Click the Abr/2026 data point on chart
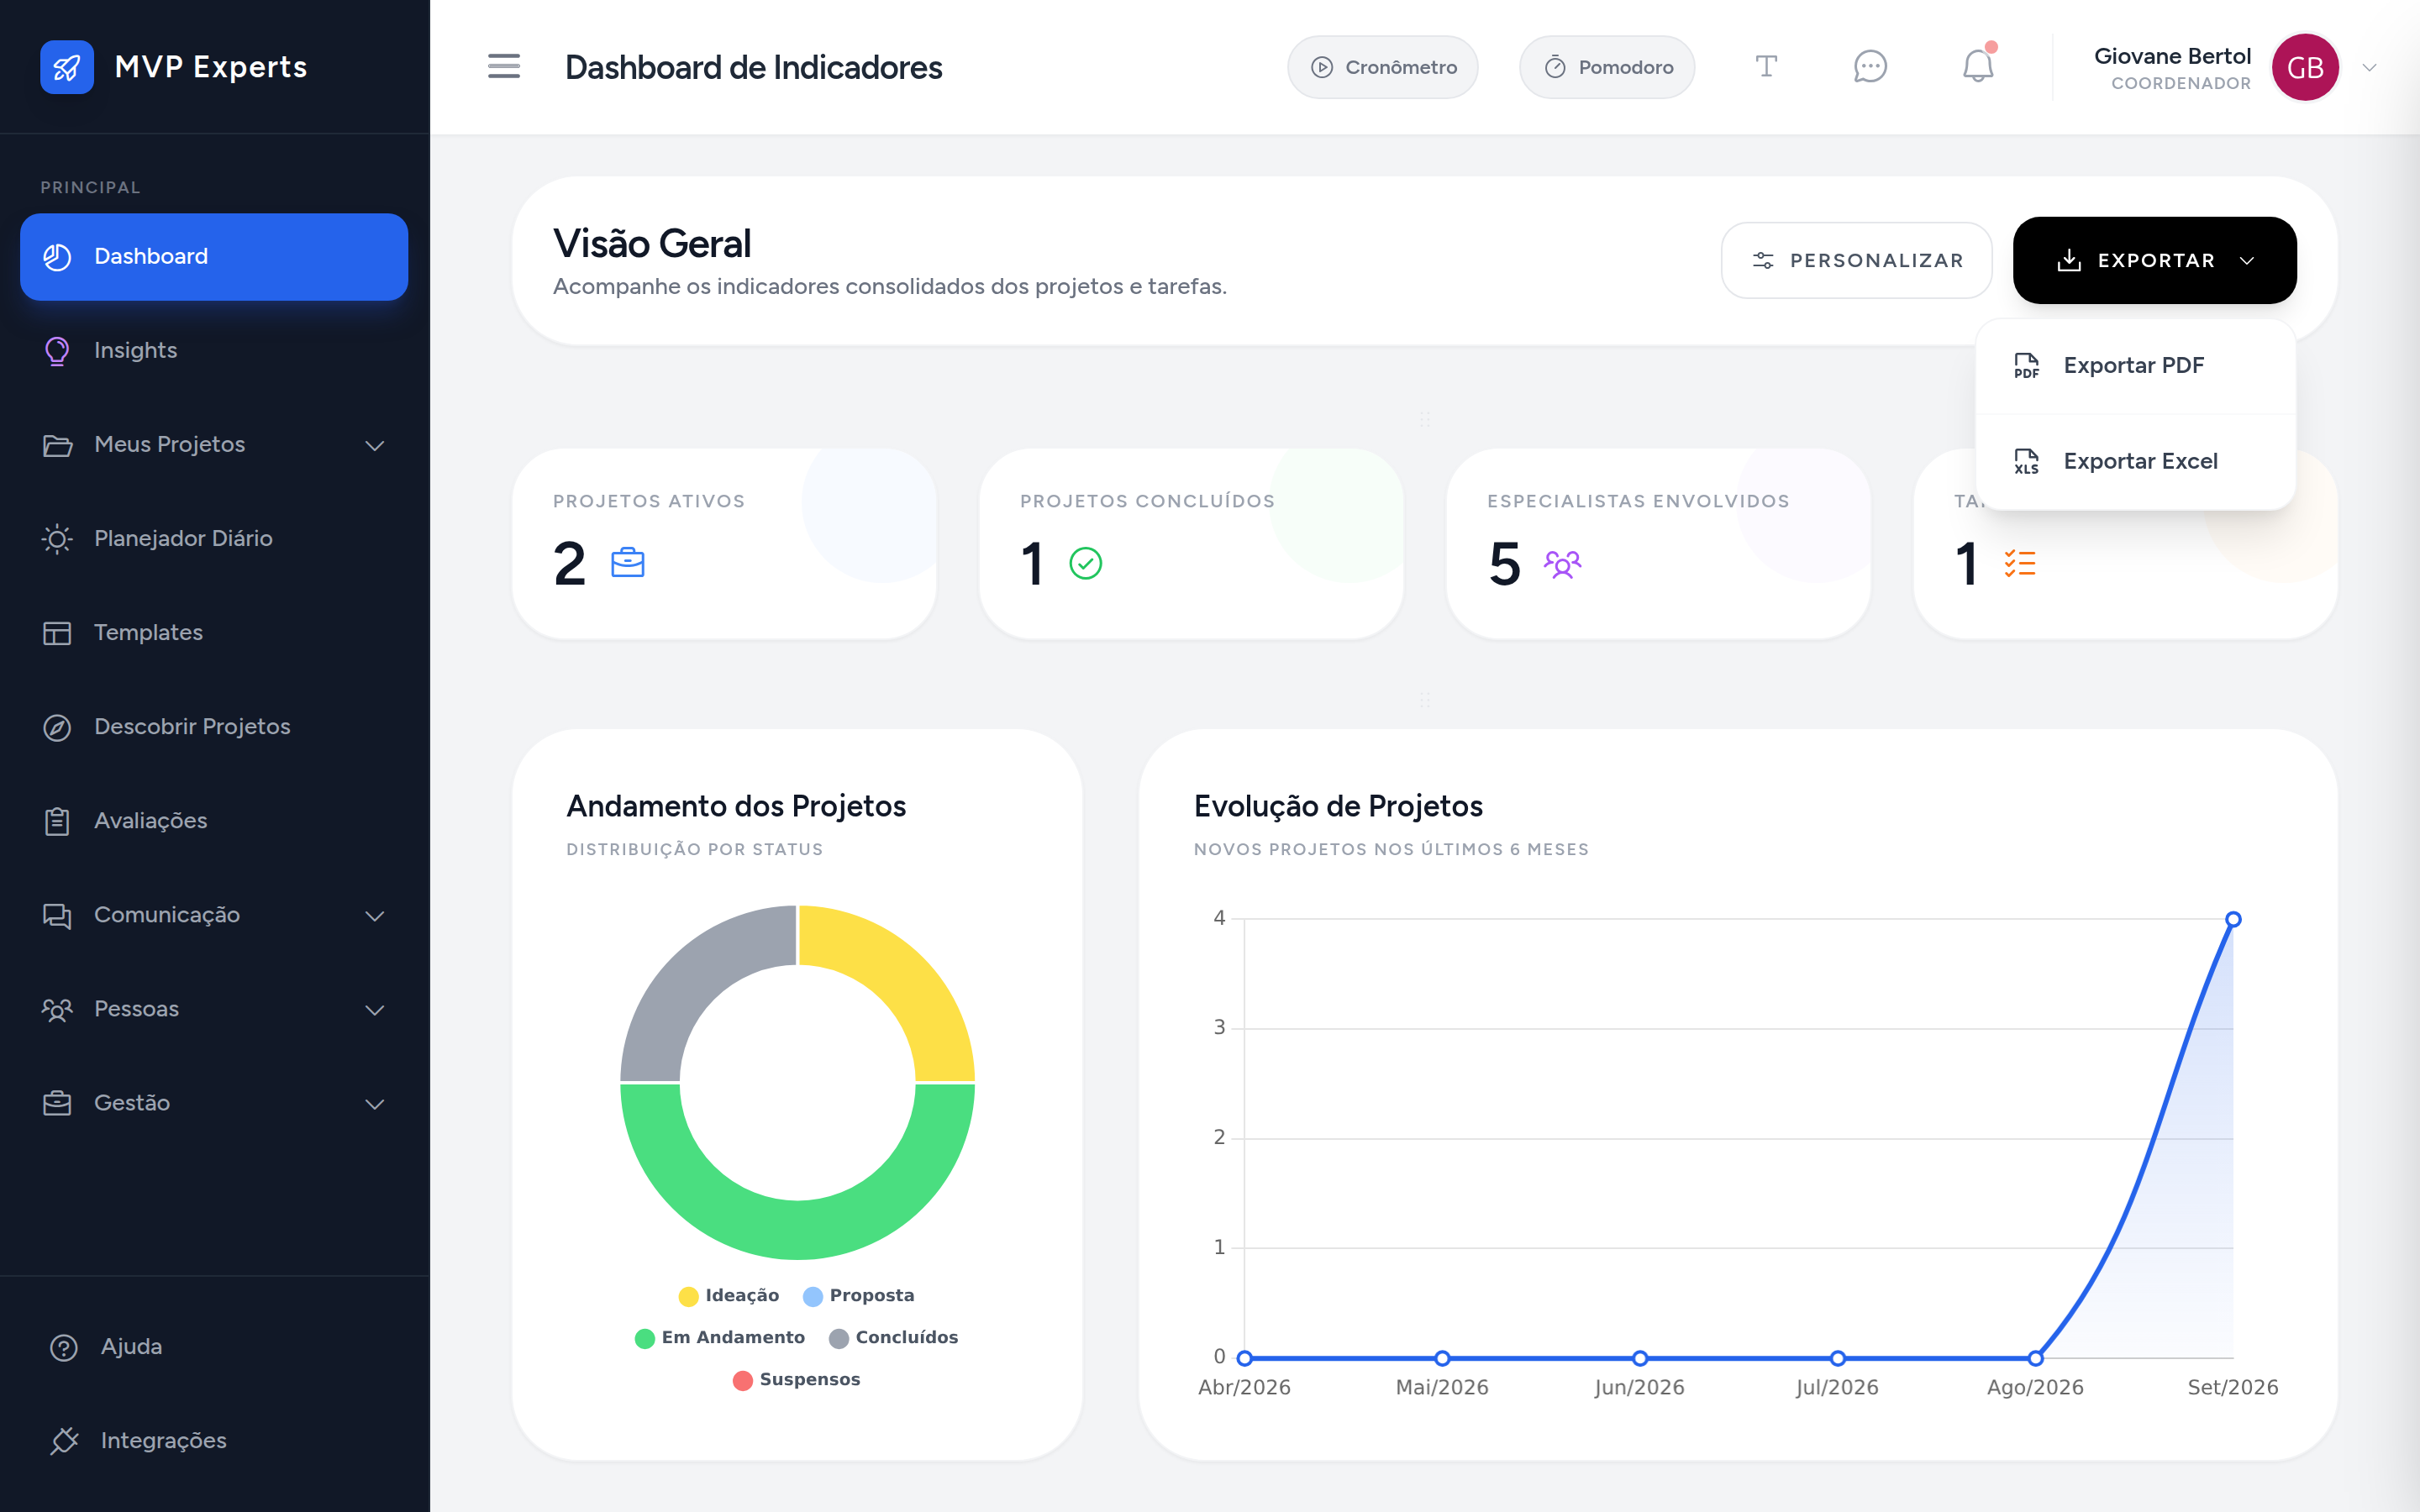2420x1512 pixels. (1244, 1358)
